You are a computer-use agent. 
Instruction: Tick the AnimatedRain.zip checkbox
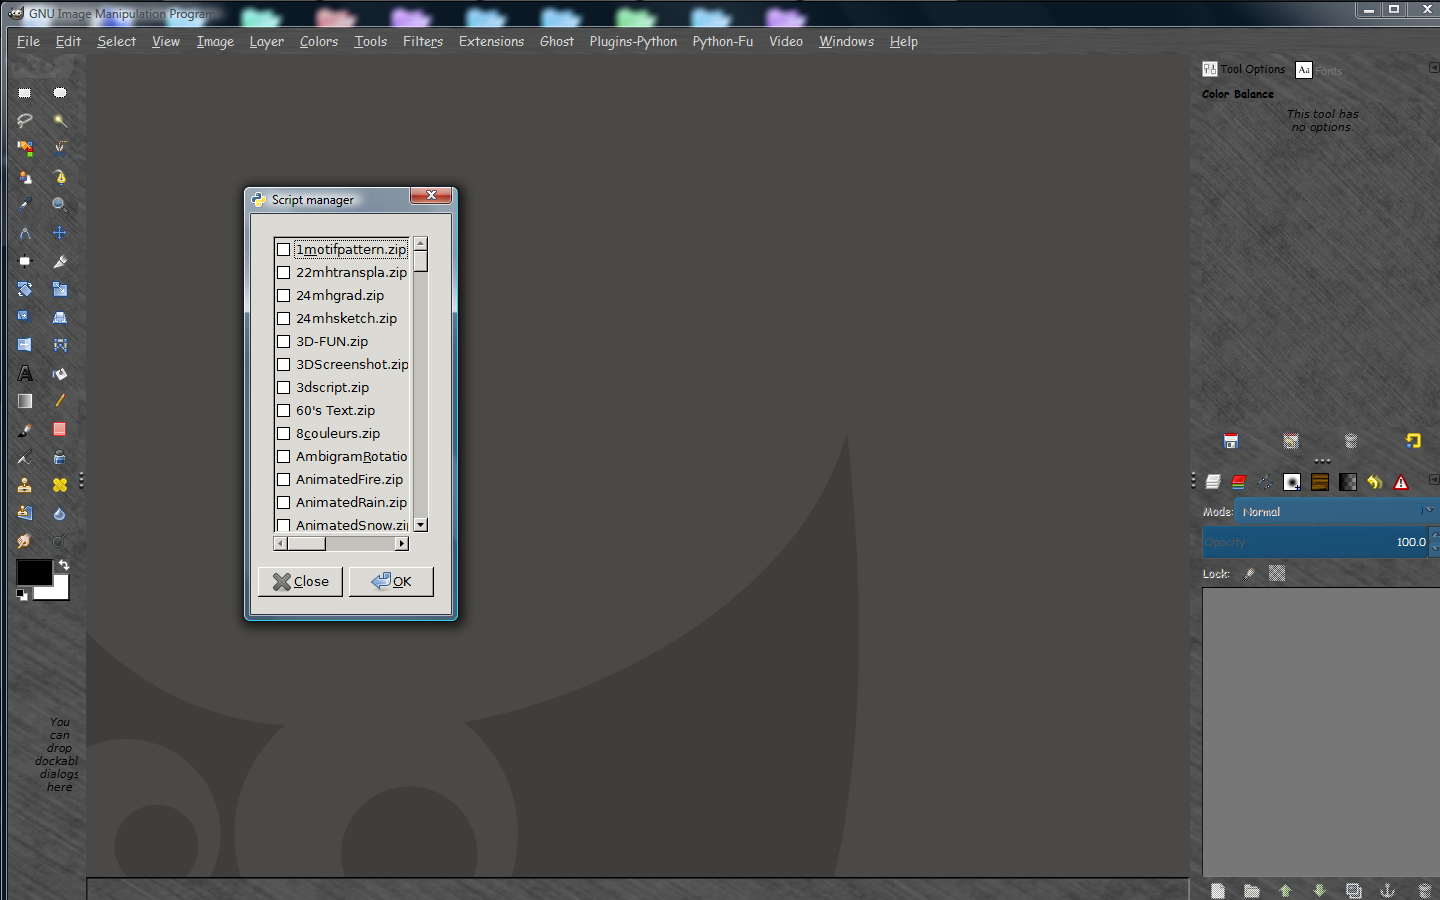coord(284,503)
